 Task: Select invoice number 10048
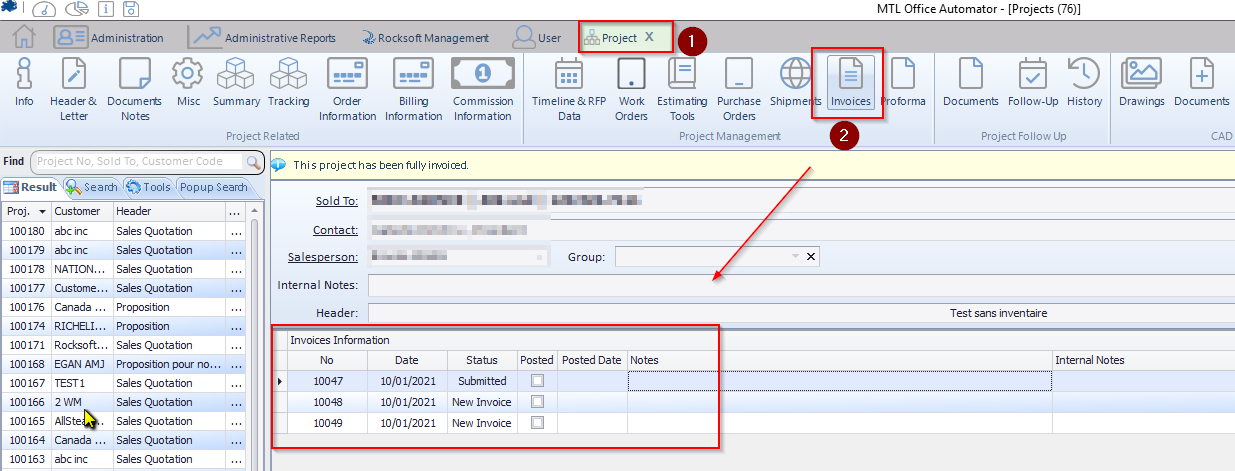[327, 401]
